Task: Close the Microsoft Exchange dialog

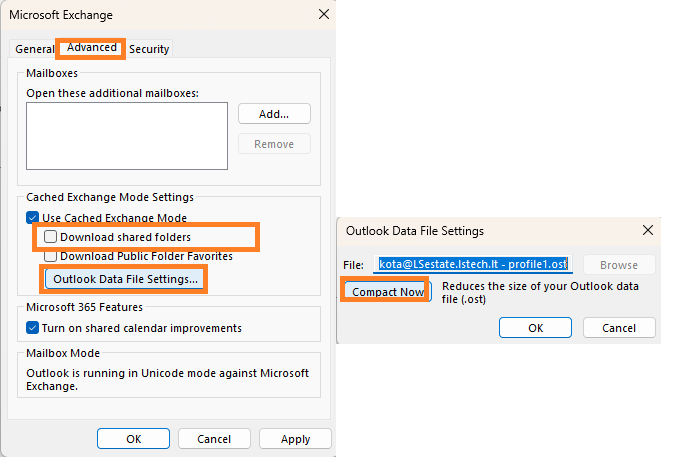Action: (324, 14)
